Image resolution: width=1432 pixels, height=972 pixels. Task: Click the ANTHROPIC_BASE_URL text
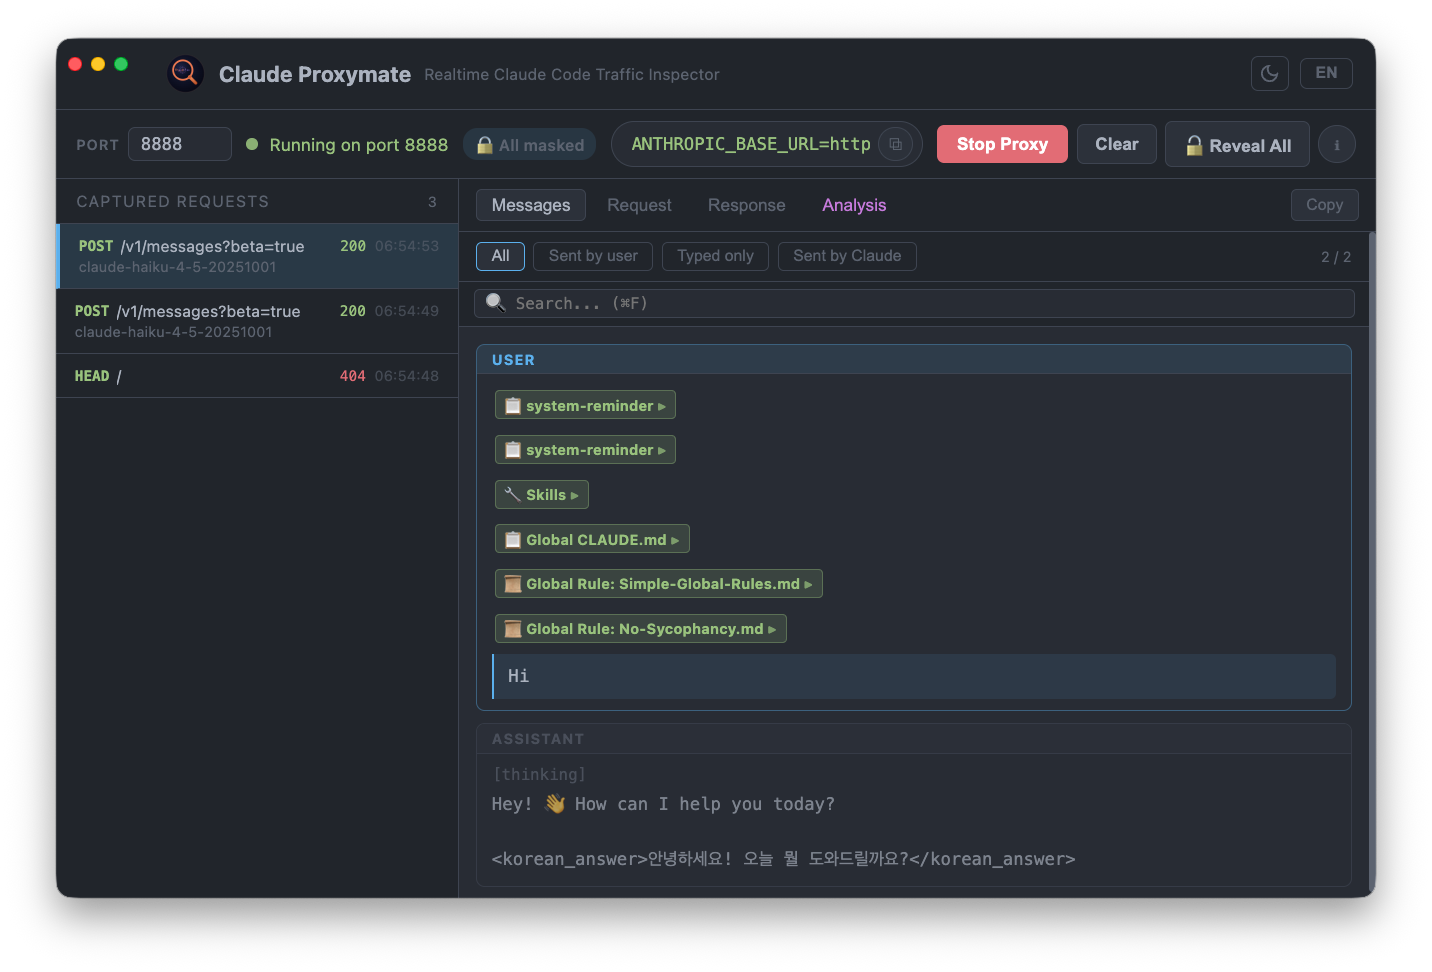tap(751, 144)
